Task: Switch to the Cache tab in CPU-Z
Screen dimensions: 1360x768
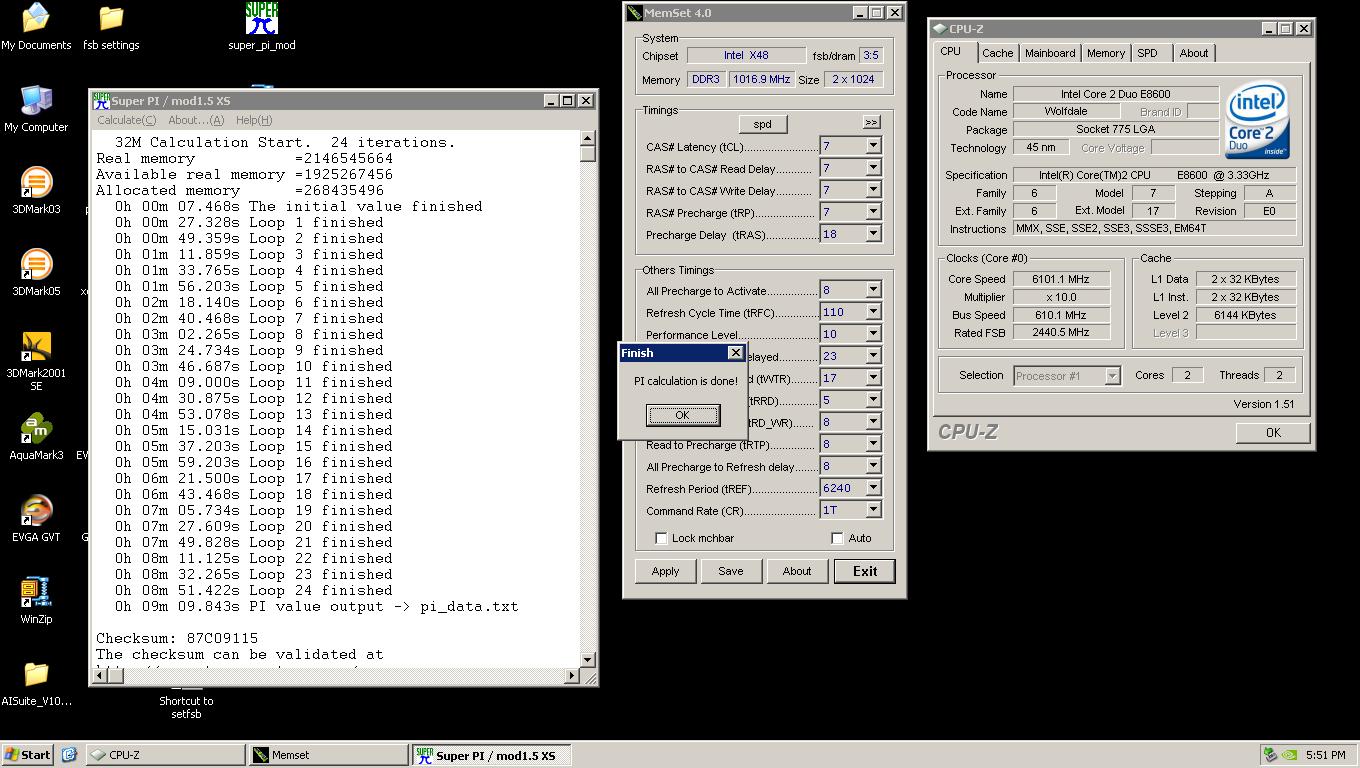Action: pyautogui.click(x=997, y=53)
